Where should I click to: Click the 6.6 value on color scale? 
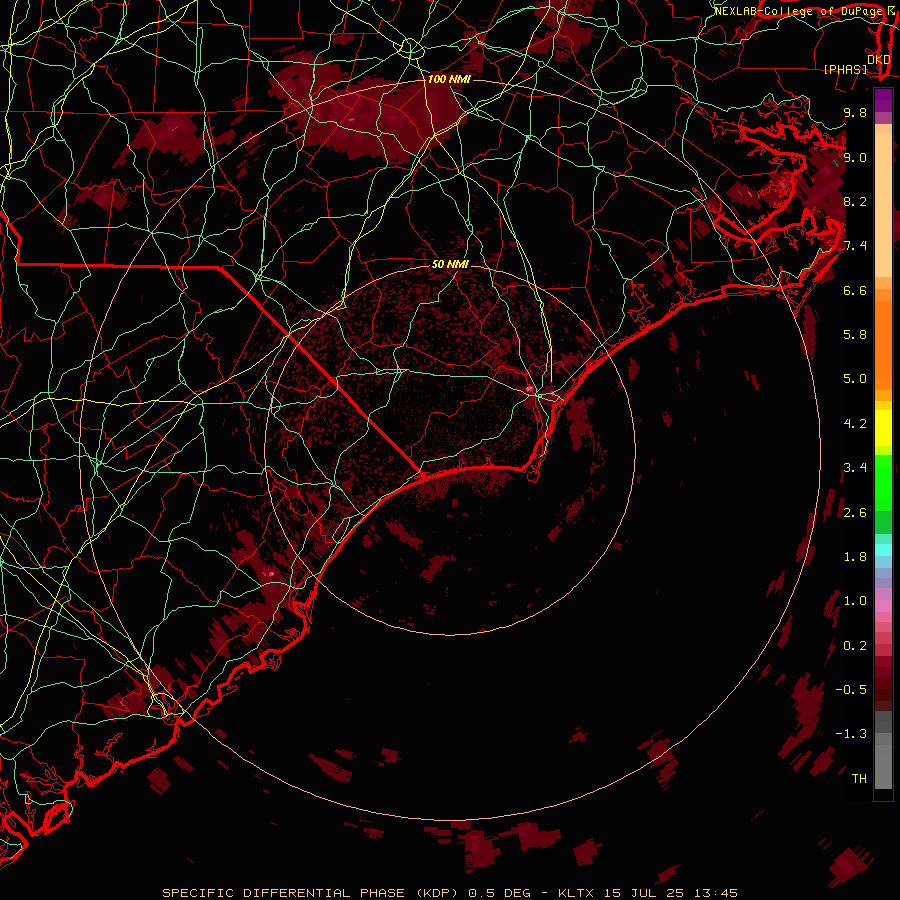pos(855,290)
